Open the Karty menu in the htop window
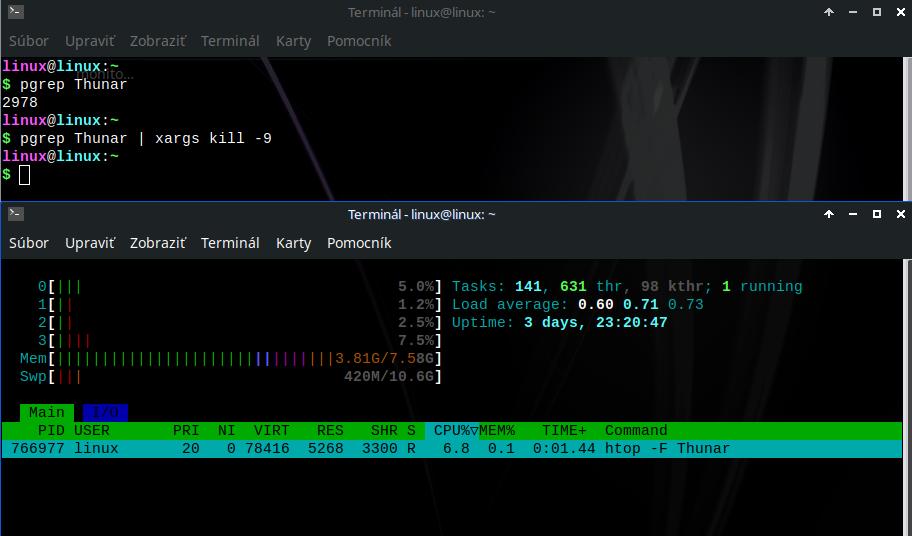912x536 pixels. click(x=293, y=243)
